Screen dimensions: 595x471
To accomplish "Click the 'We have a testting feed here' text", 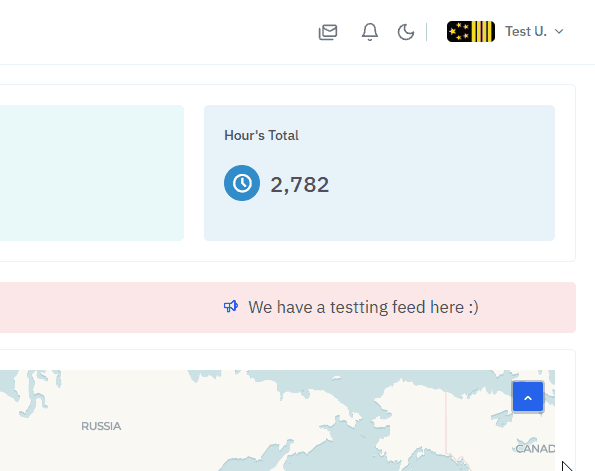I will 363,307.
